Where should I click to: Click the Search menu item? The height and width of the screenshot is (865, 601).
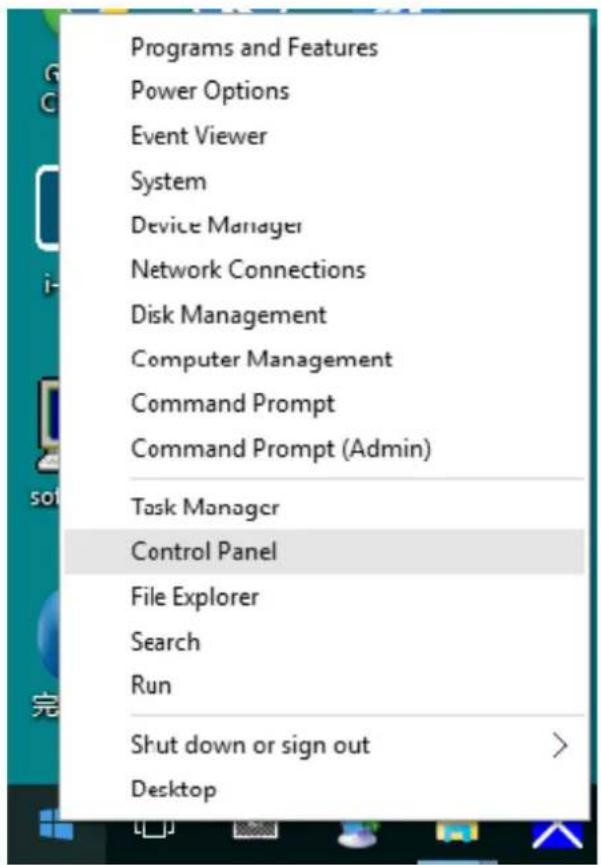click(165, 641)
